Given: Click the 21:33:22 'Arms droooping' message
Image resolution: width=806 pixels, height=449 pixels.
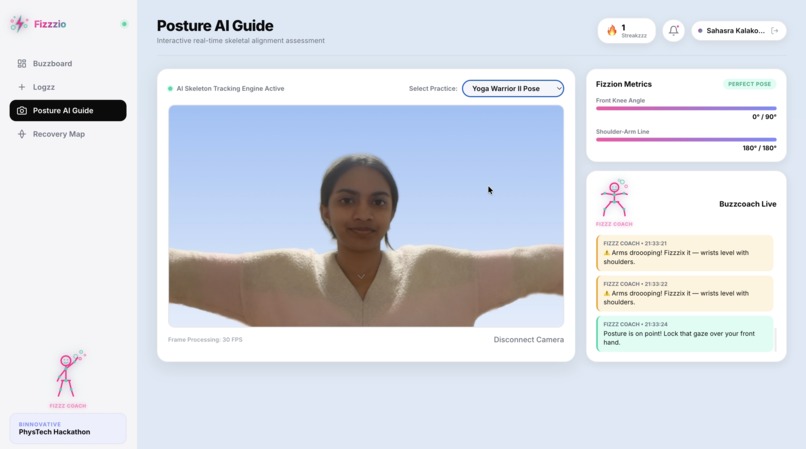Looking at the screenshot, I should coord(685,294).
